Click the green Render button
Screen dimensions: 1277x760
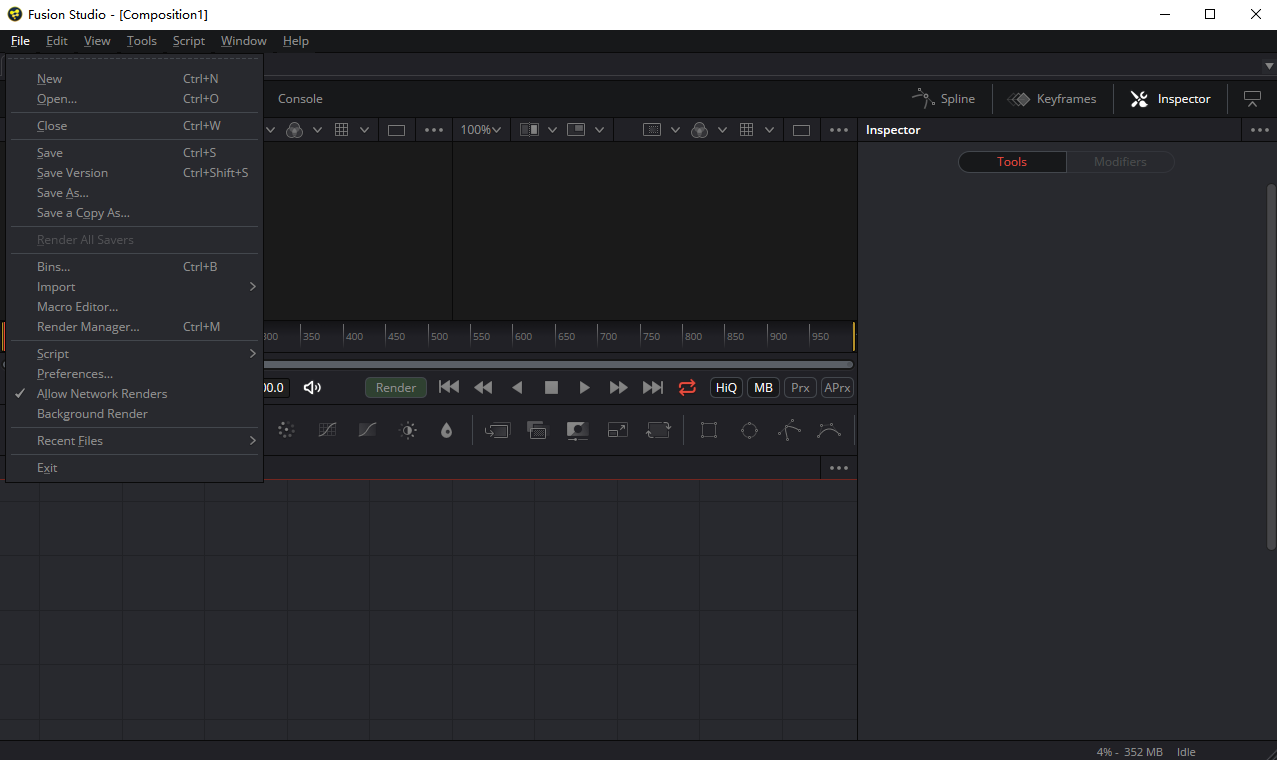(x=396, y=388)
